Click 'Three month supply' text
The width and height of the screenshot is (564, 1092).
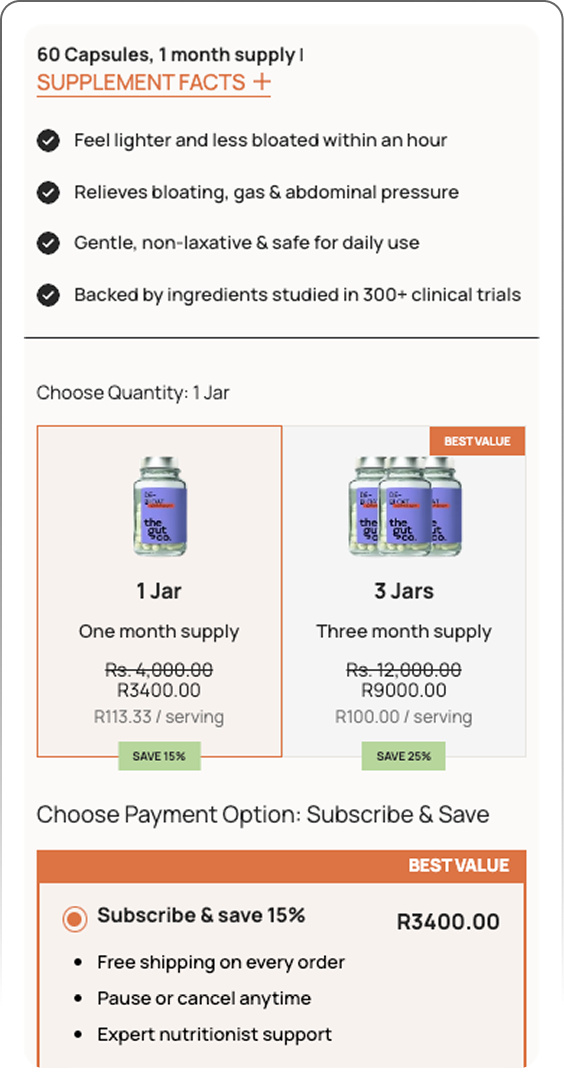coord(404,632)
